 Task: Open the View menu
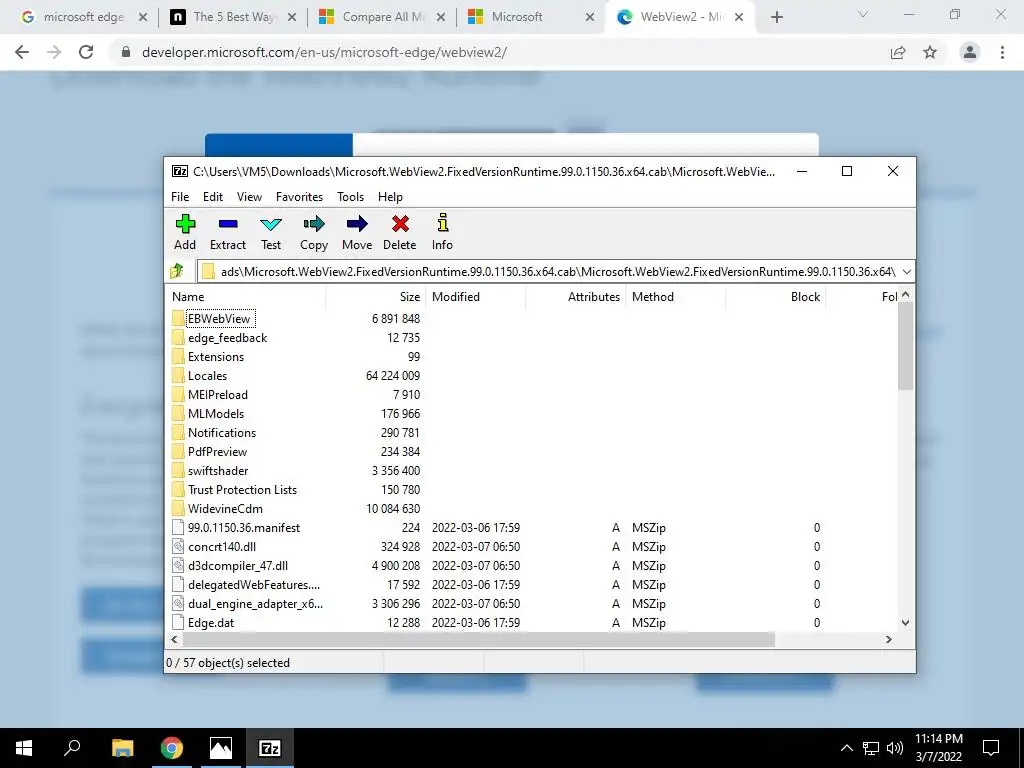(x=249, y=197)
